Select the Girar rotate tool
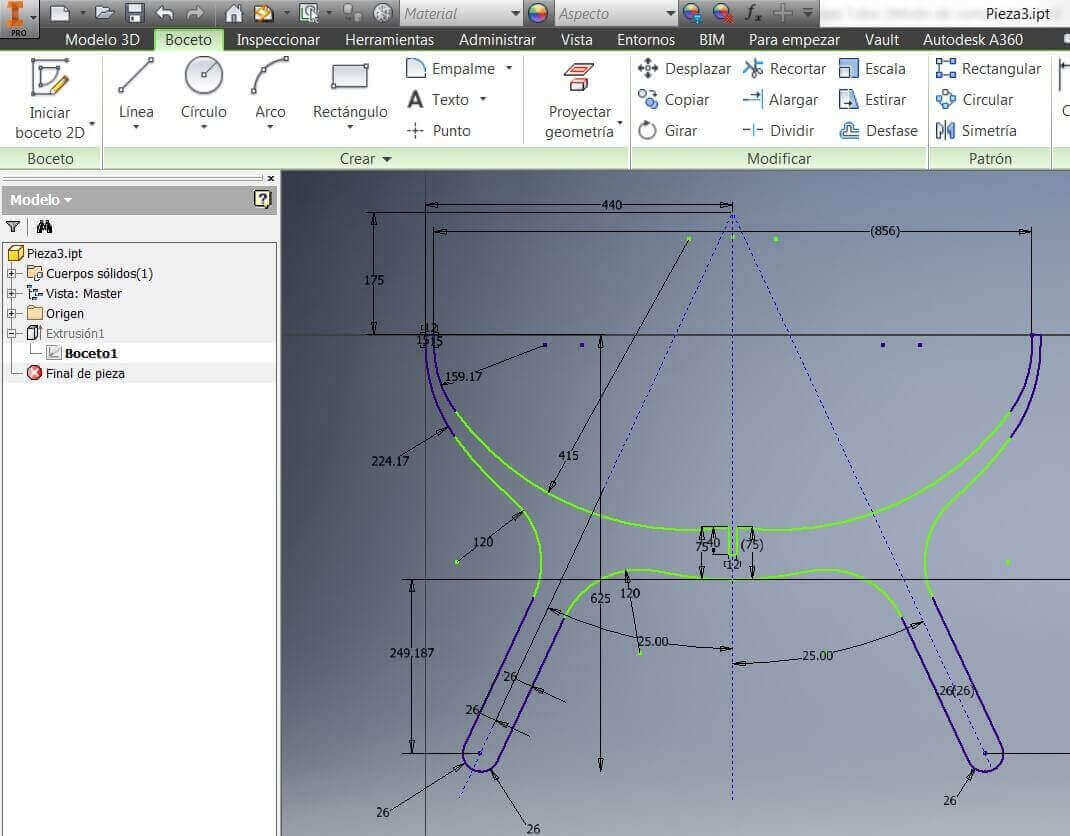This screenshot has width=1070, height=836. pyautogui.click(x=667, y=130)
